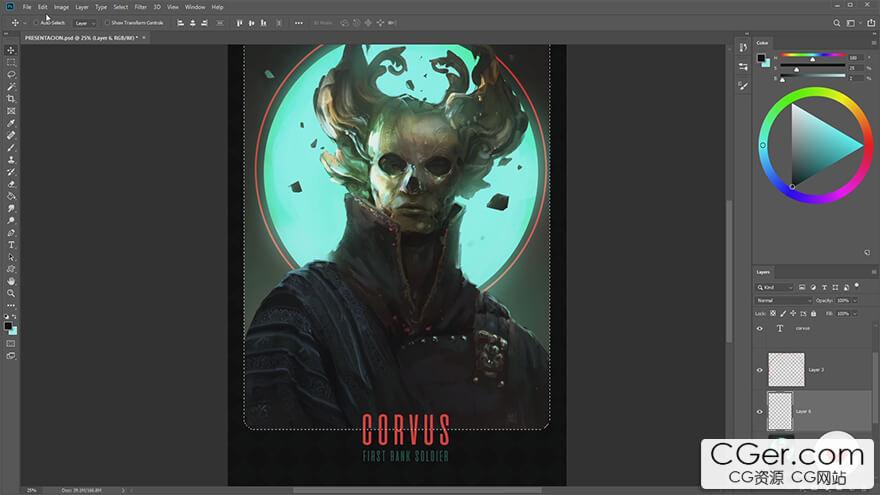
Task: Click the search magnifier in options bar
Action: coord(837,23)
